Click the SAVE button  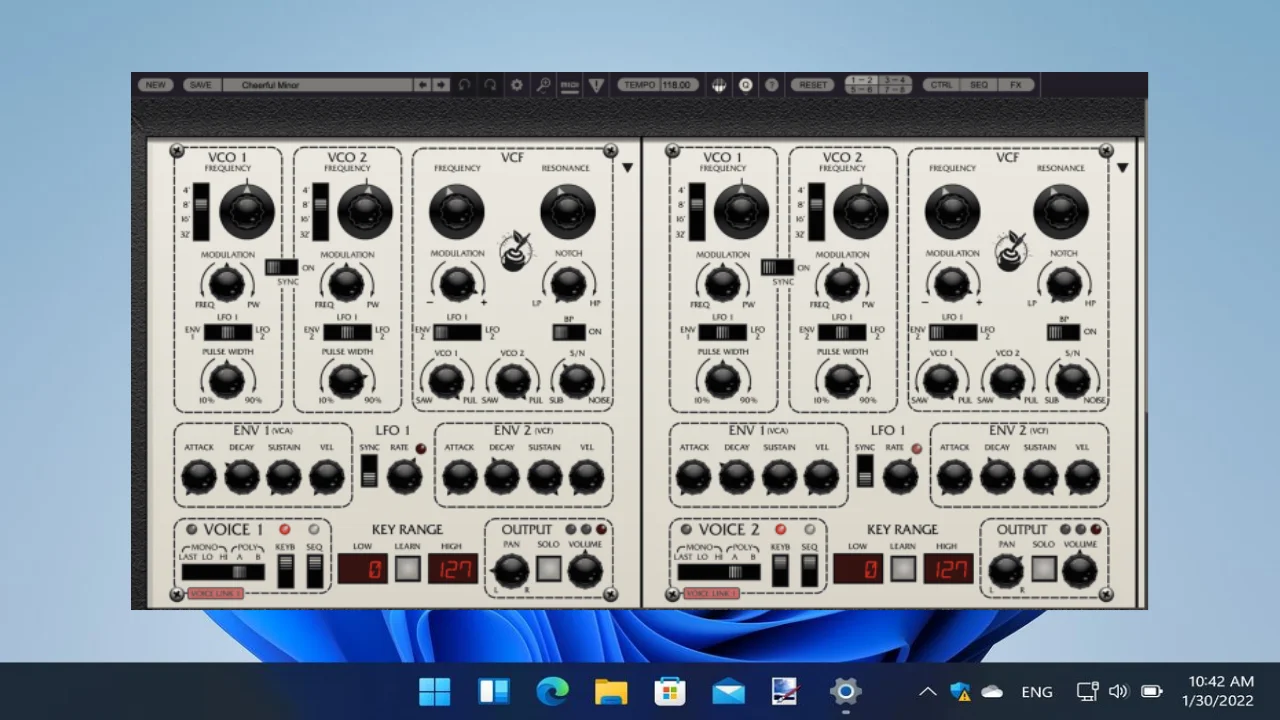tap(201, 85)
